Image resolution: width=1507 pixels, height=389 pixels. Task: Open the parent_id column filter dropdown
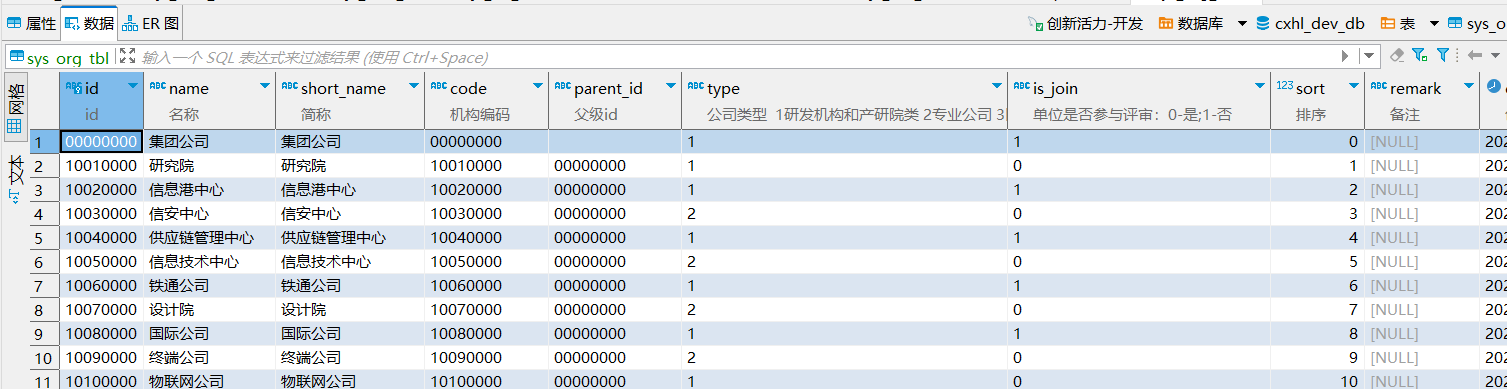pos(671,87)
